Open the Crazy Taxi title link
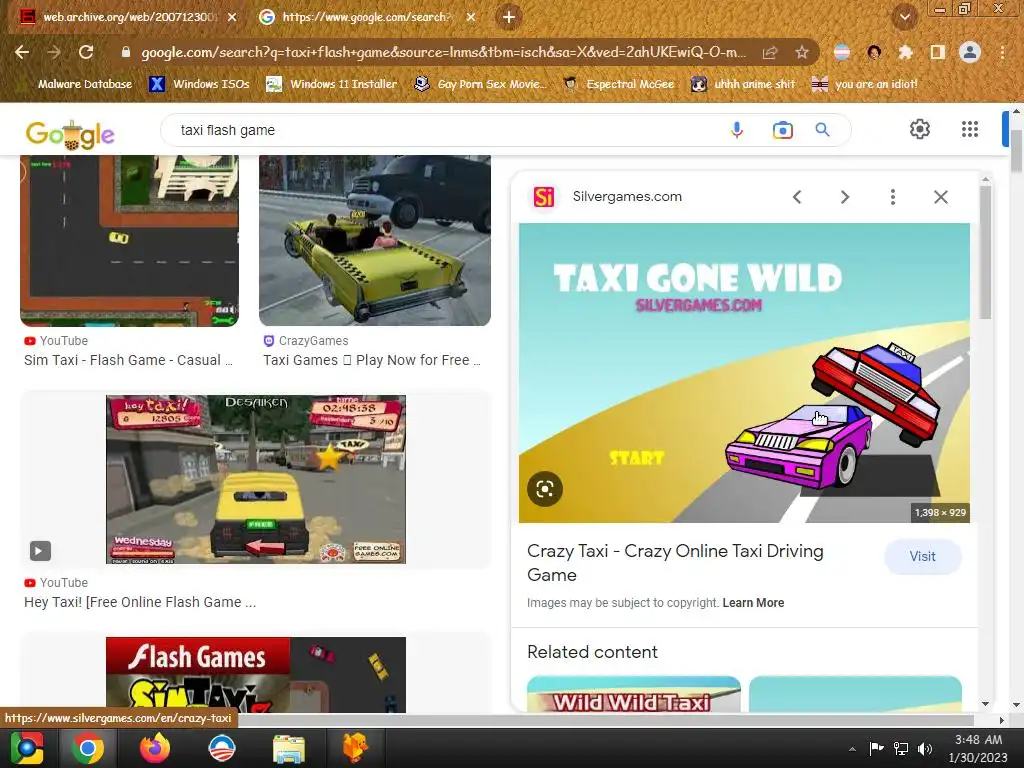The height and width of the screenshot is (768, 1024). point(675,563)
